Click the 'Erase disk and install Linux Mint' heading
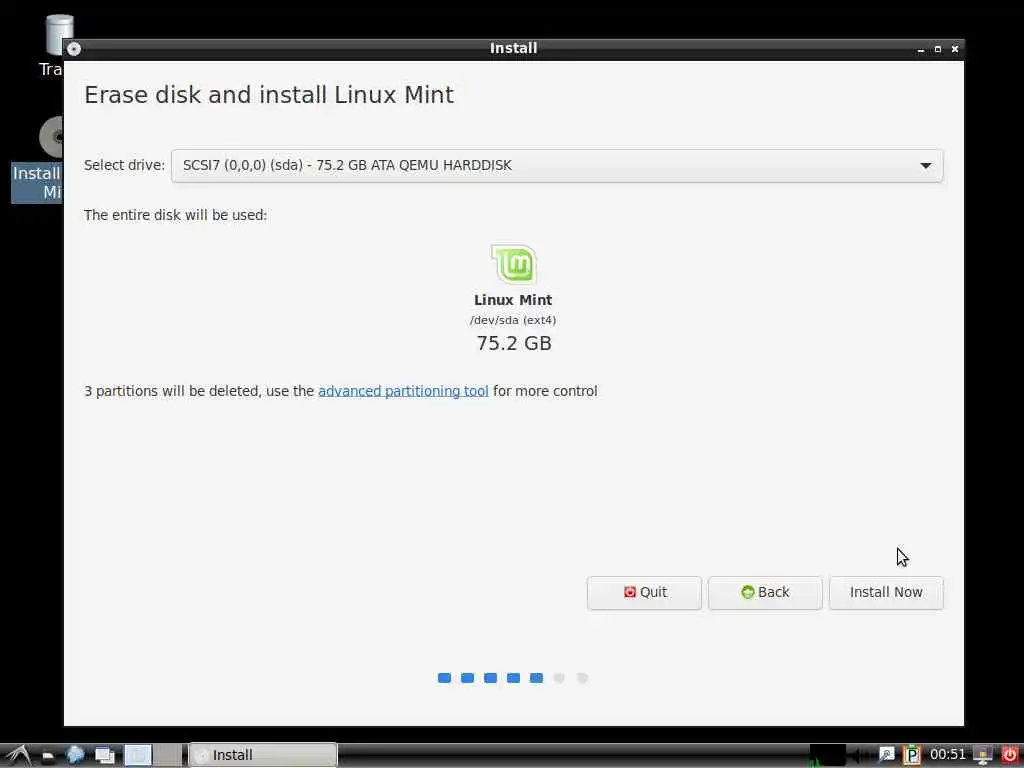 [268, 95]
